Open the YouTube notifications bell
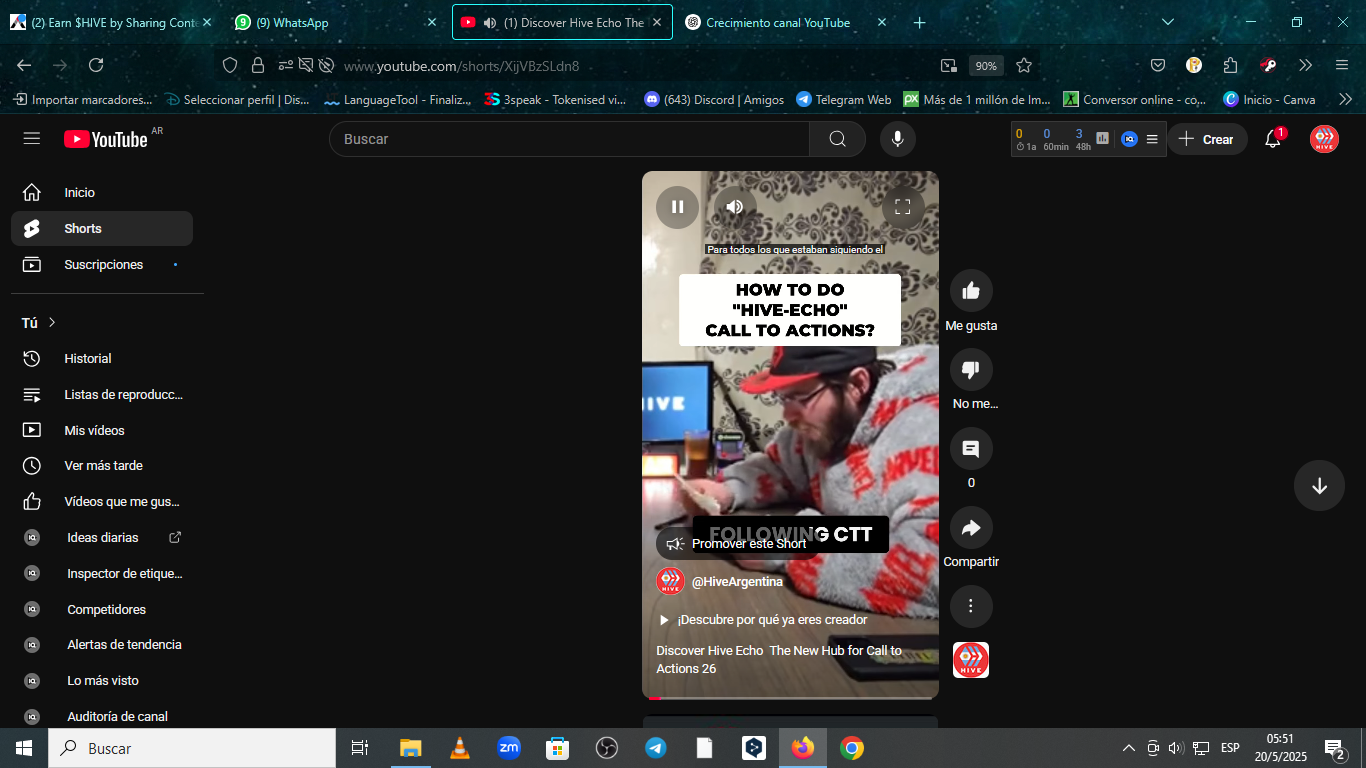 [x=1273, y=139]
